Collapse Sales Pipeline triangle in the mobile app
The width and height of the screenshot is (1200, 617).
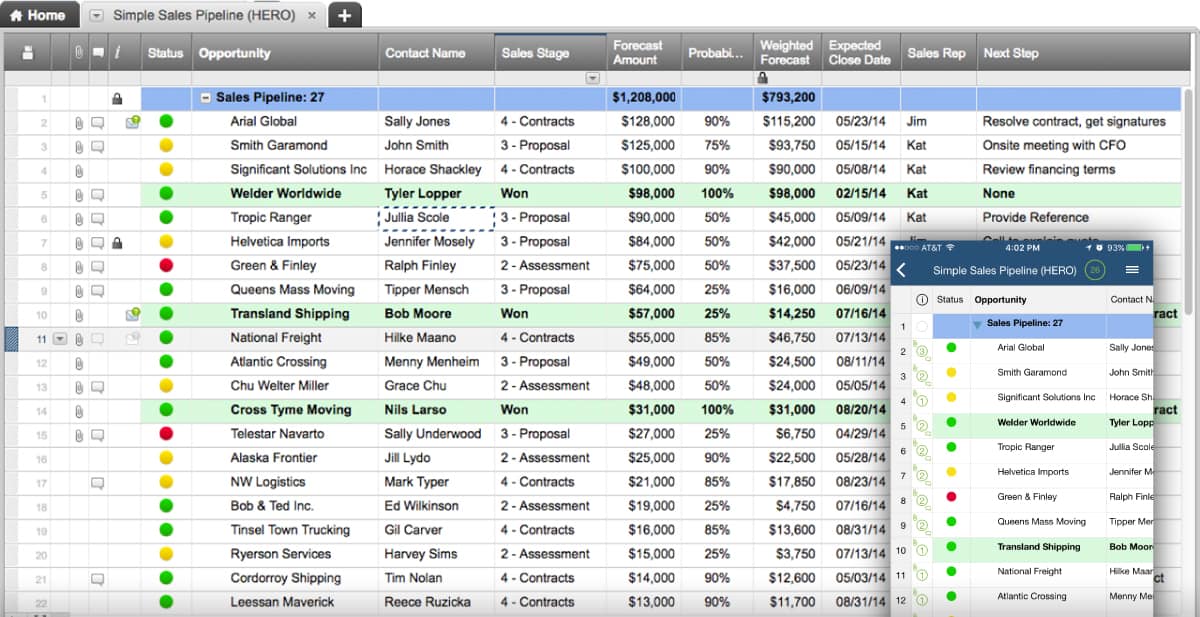pyautogui.click(x=978, y=324)
